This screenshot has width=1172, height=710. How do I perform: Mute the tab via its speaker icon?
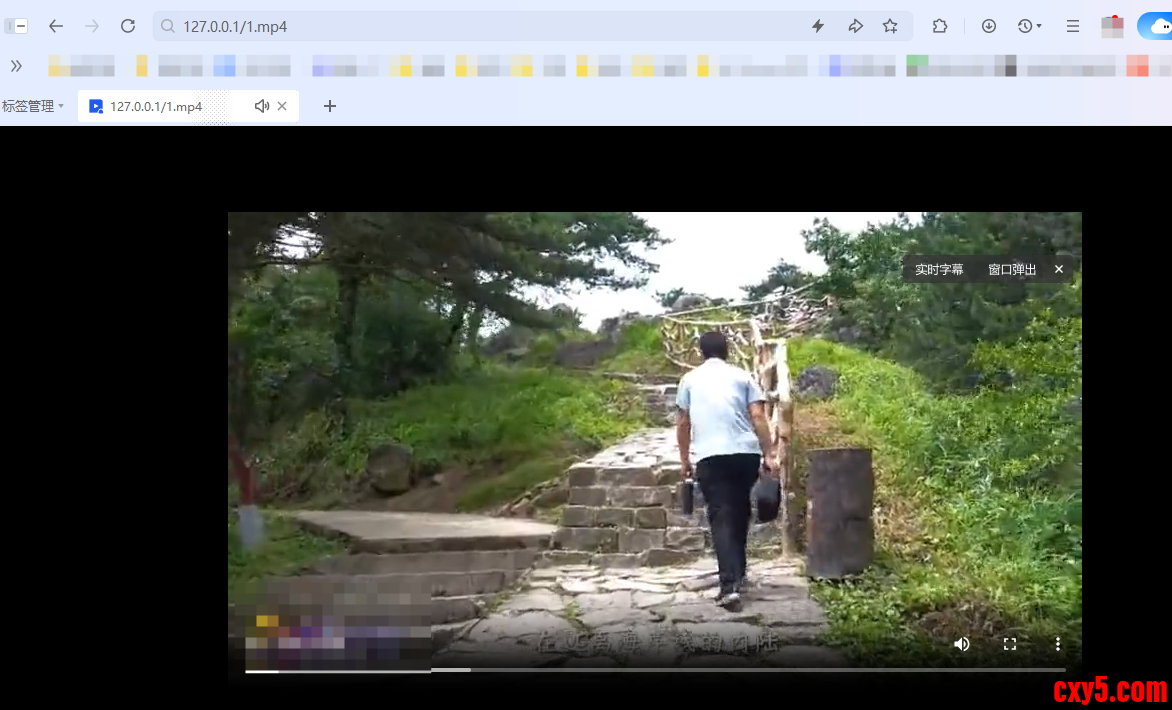click(x=262, y=106)
